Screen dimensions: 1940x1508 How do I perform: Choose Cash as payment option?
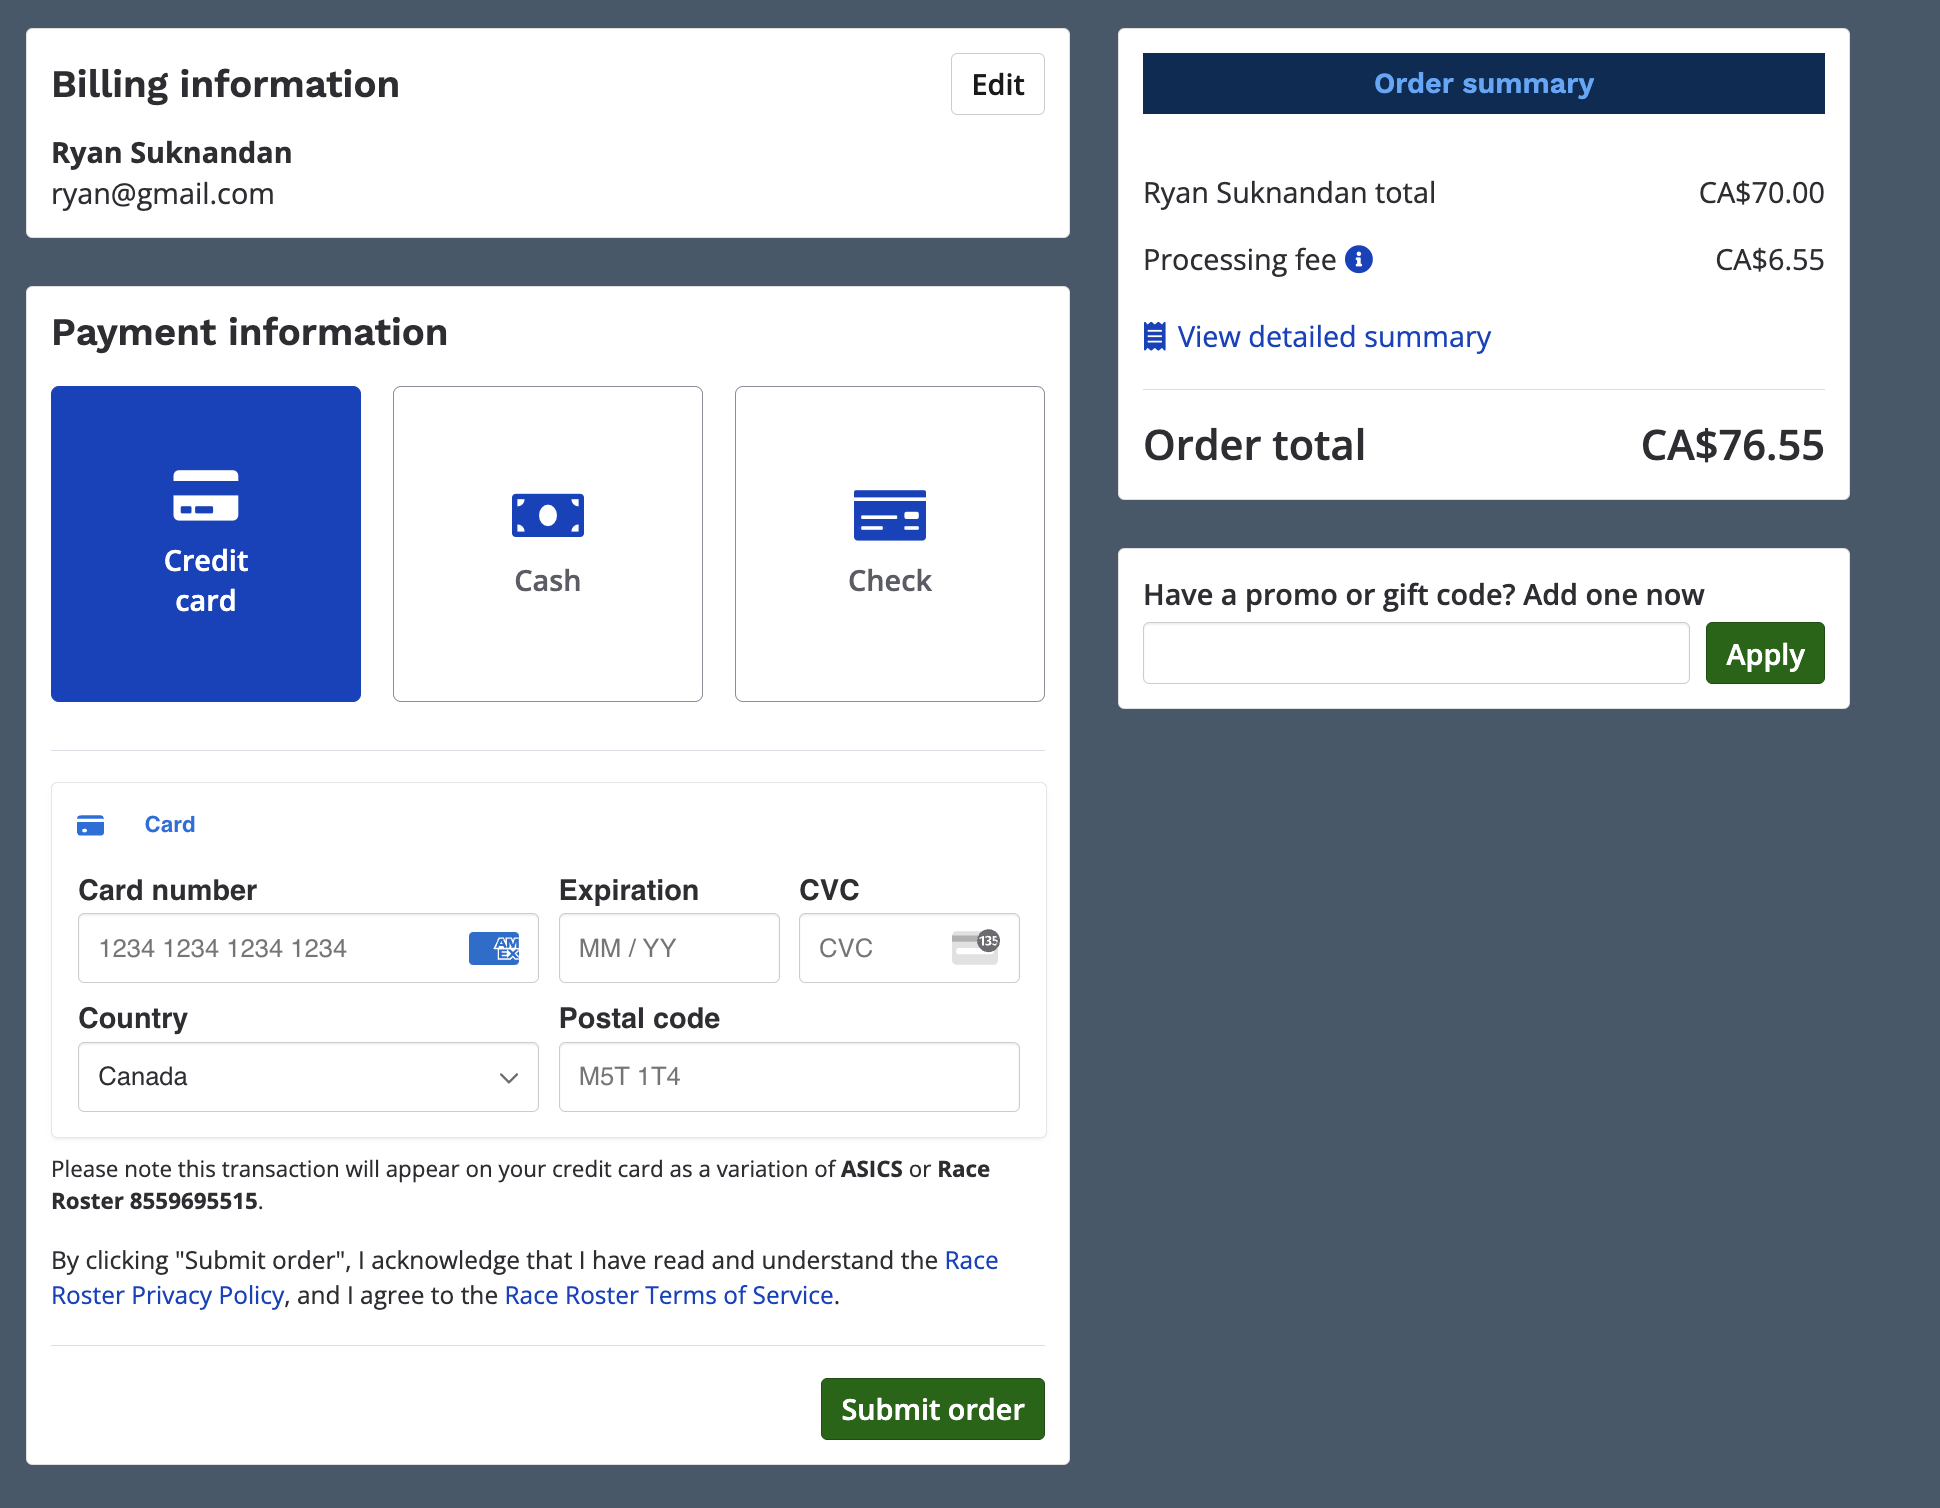click(548, 544)
